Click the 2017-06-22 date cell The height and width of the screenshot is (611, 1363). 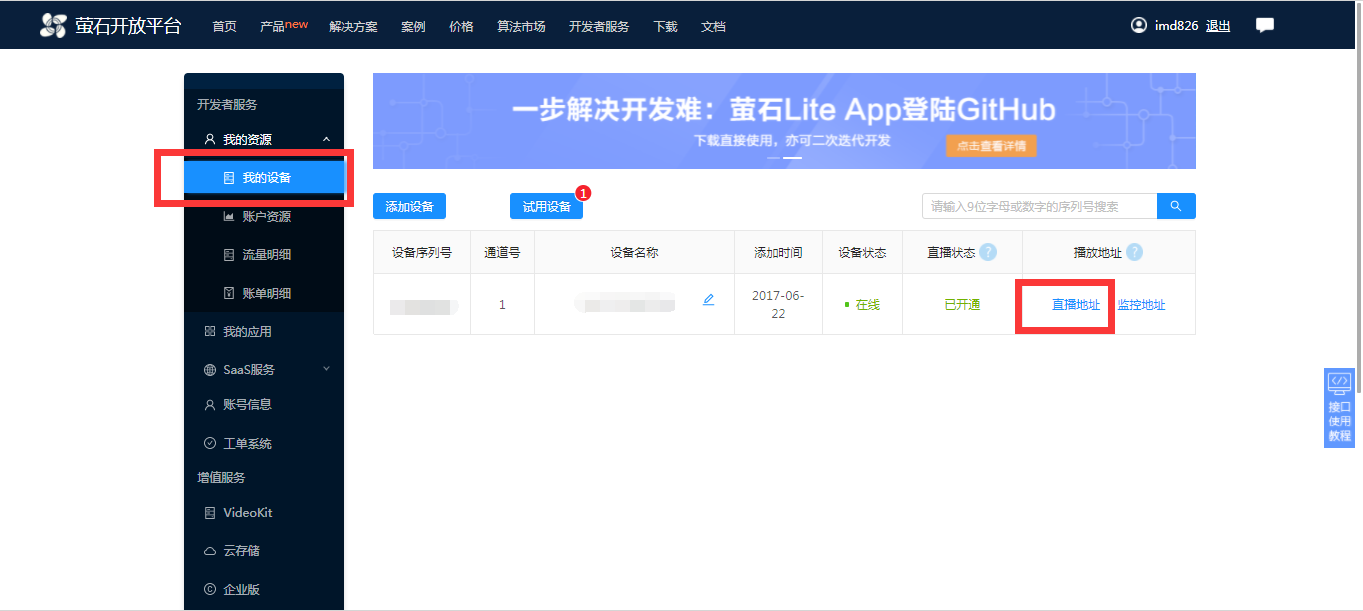778,305
